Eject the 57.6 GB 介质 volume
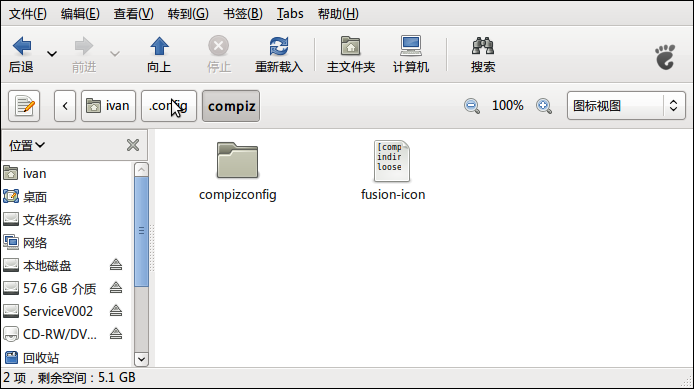This screenshot has height=389, width=694. (116, 288)
